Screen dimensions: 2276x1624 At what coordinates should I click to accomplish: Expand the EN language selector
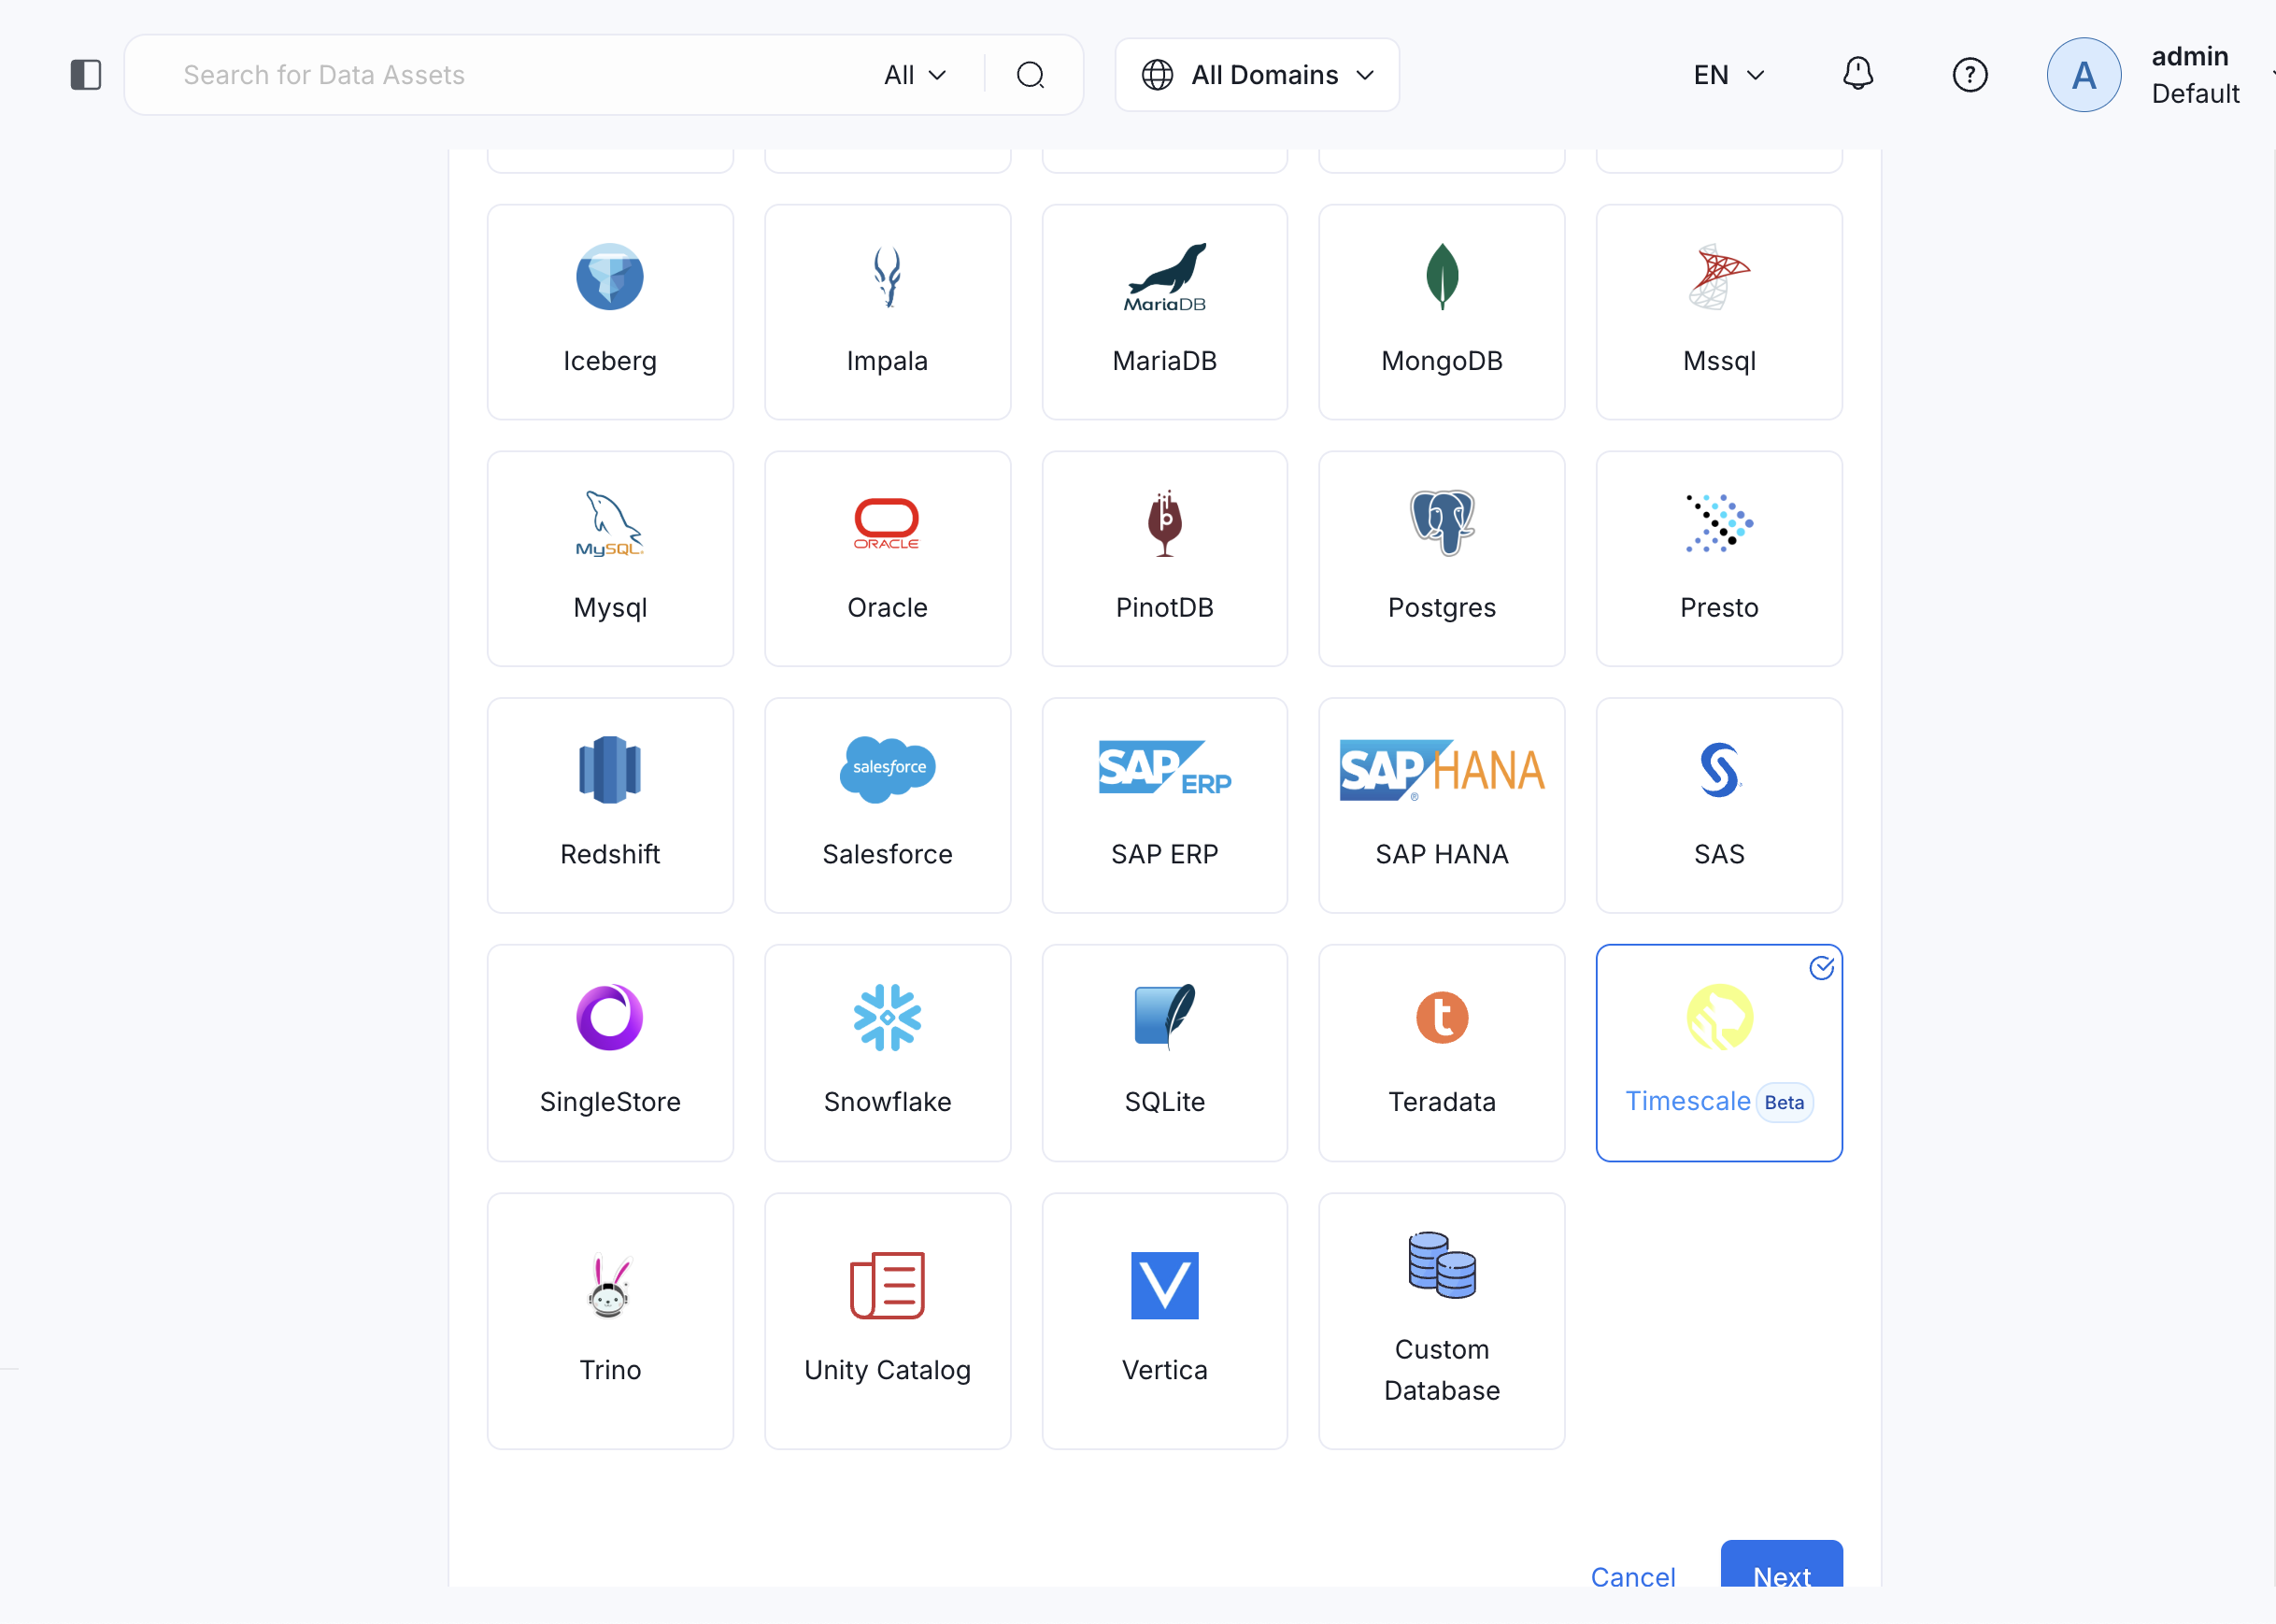click(x=1728, y=75)
